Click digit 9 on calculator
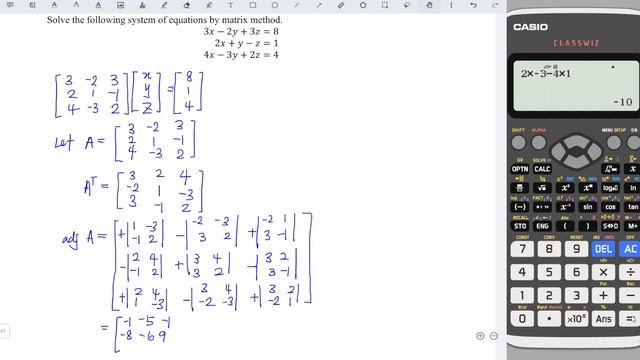The height and width of the screenshot is (360, 640). point(576,249)
